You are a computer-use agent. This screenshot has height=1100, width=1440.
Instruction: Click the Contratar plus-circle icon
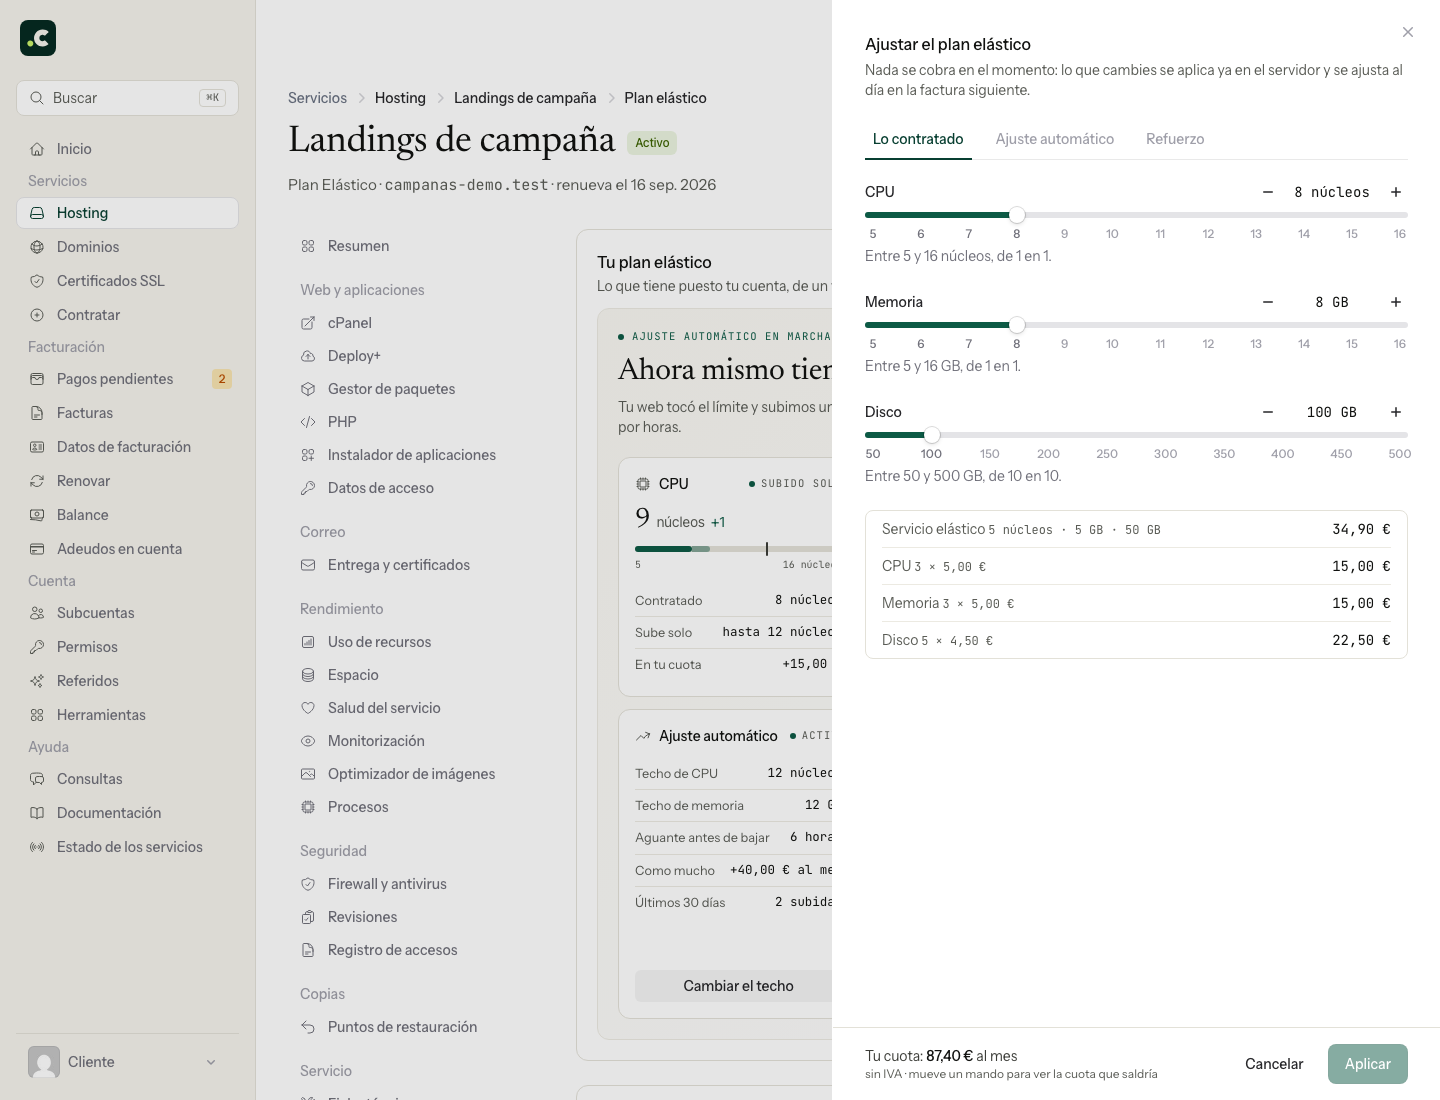point(37,315)
